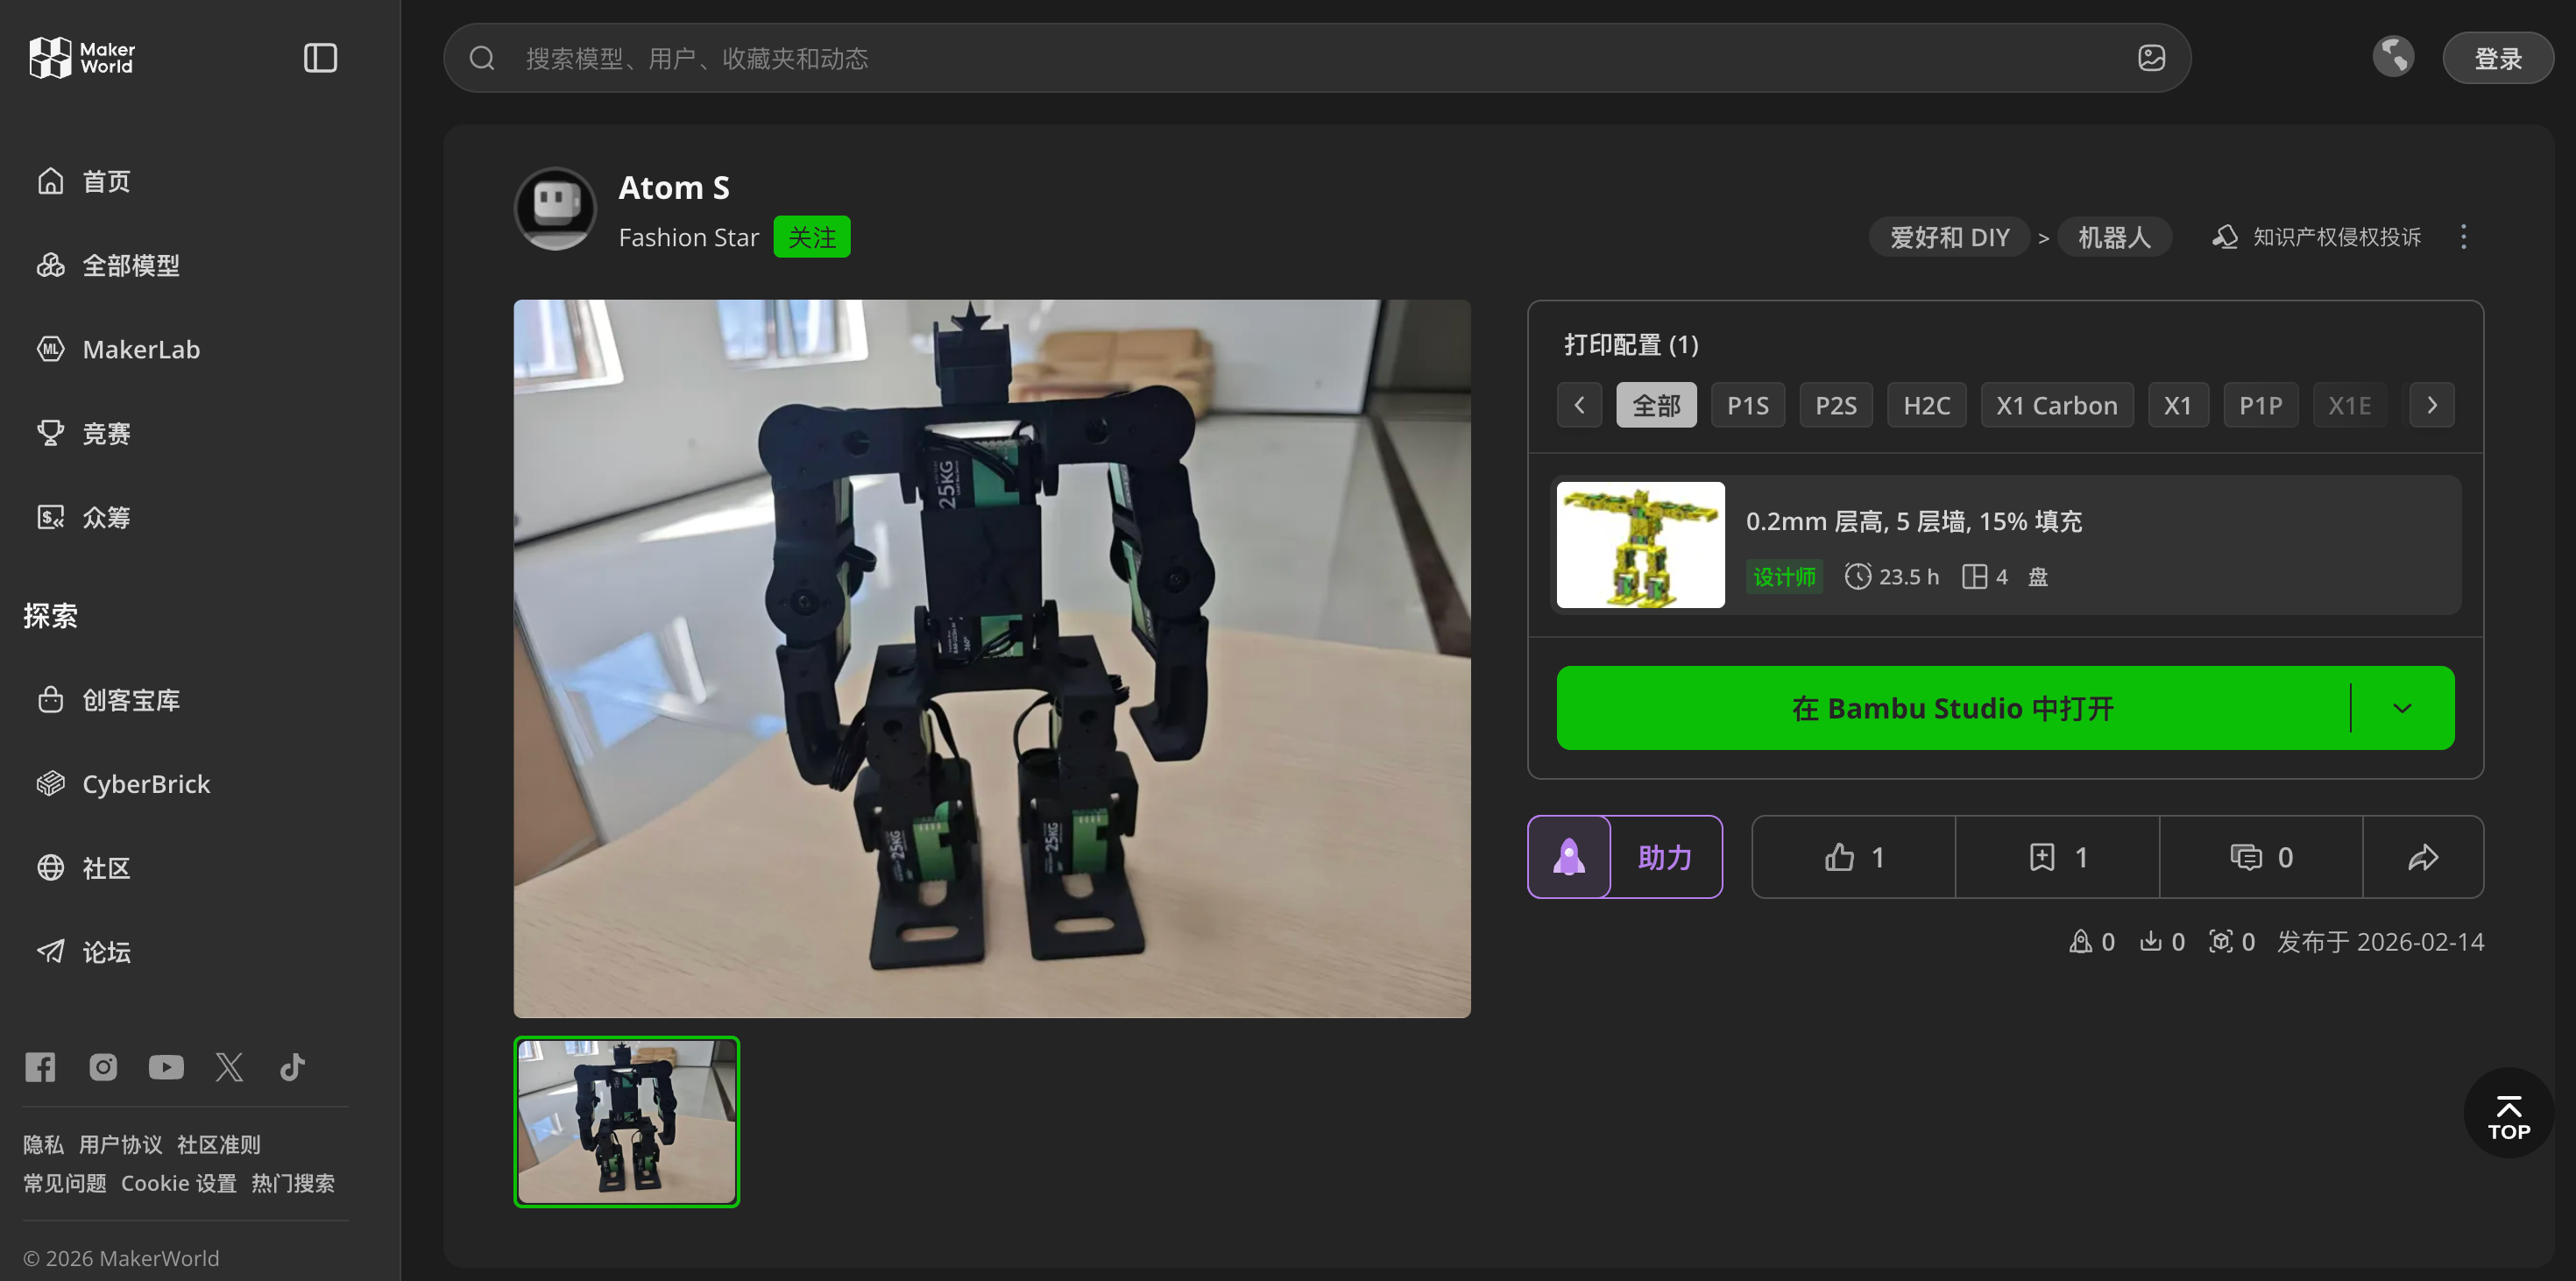Open image search camera icon
The width and height of the screenshot is (2576, 1281).
pyautogui.click(x=2151, y=58)
